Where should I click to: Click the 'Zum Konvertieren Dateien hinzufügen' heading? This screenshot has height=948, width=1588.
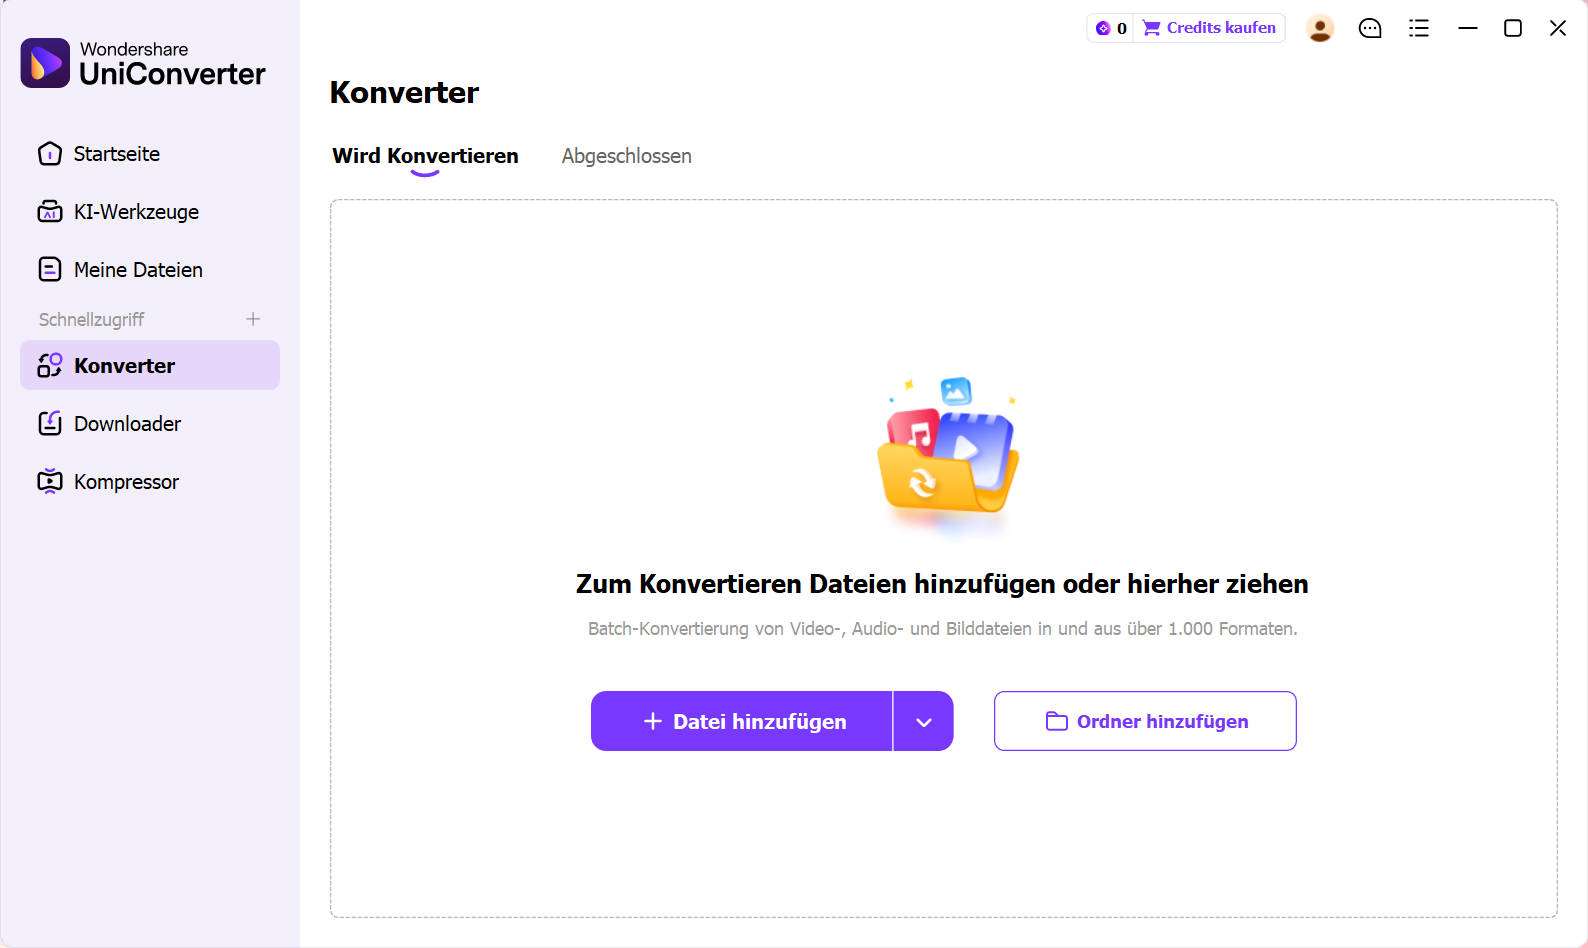click(942, 584)
